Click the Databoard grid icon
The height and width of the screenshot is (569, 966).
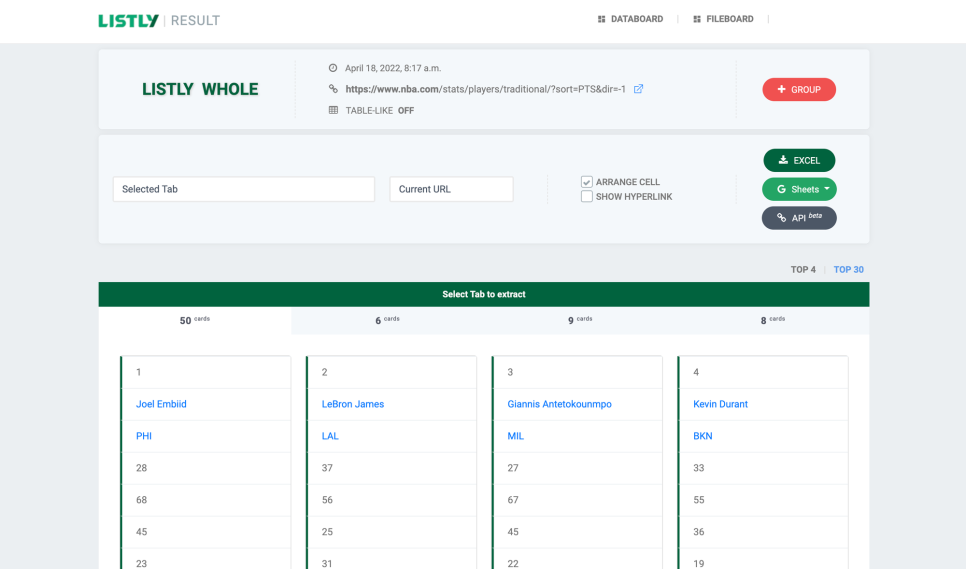click(x=601, y=19)
